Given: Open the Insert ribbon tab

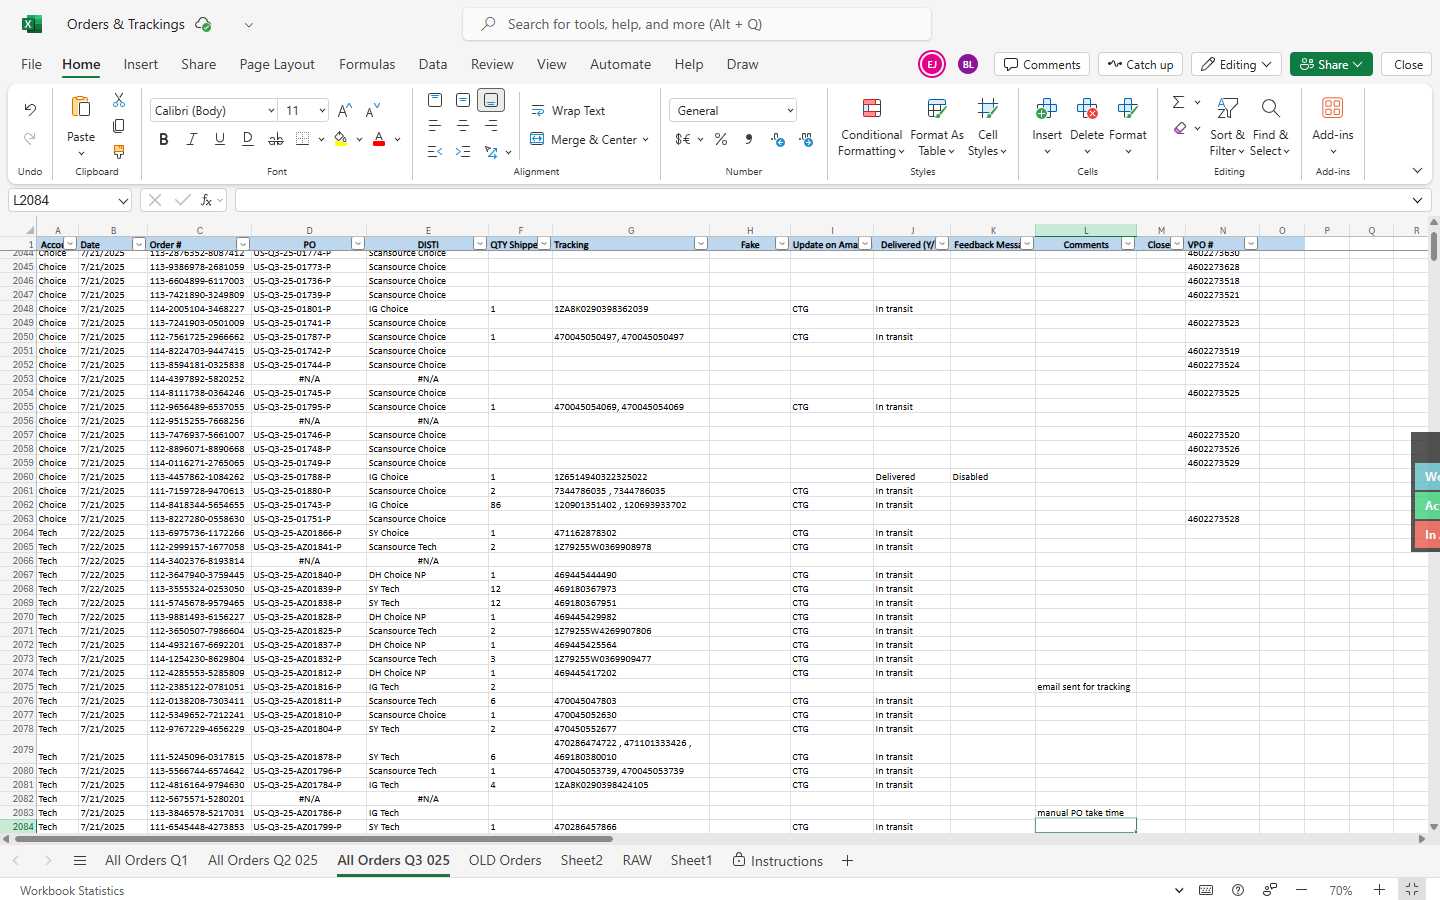Looking at the screenshot, I should 141,64.
